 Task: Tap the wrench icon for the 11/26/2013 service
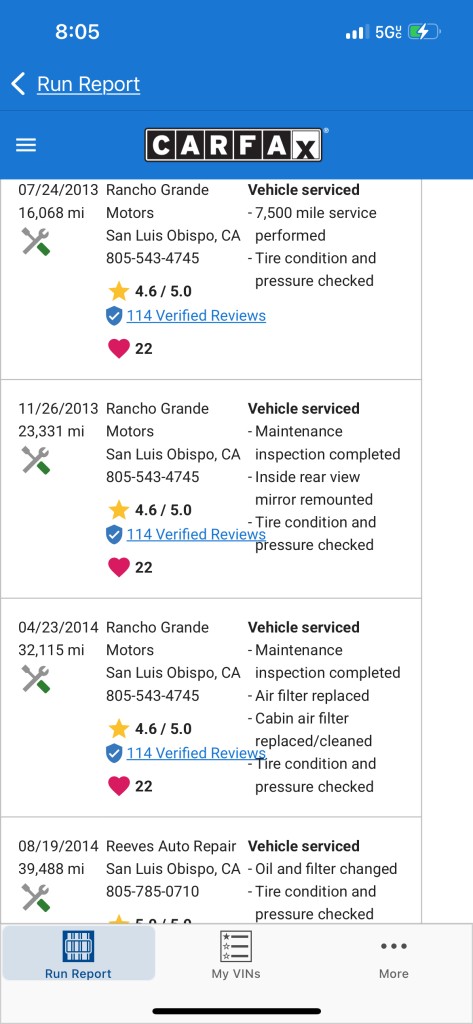click(35, 460)
